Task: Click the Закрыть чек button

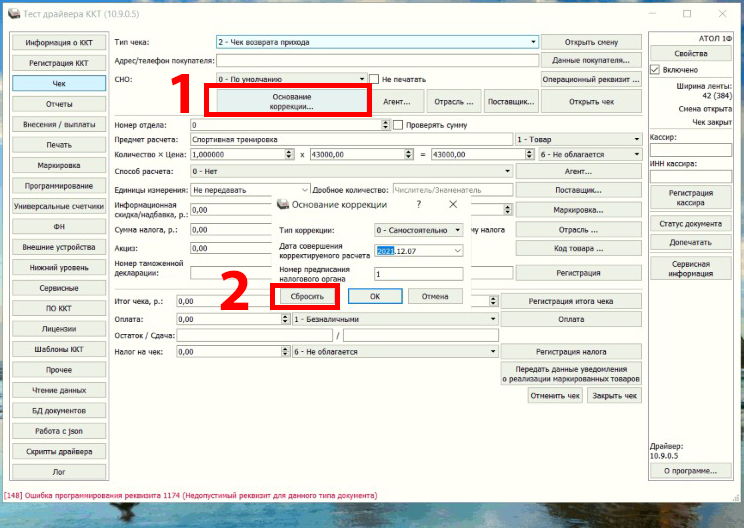Action: click(614, 395)
